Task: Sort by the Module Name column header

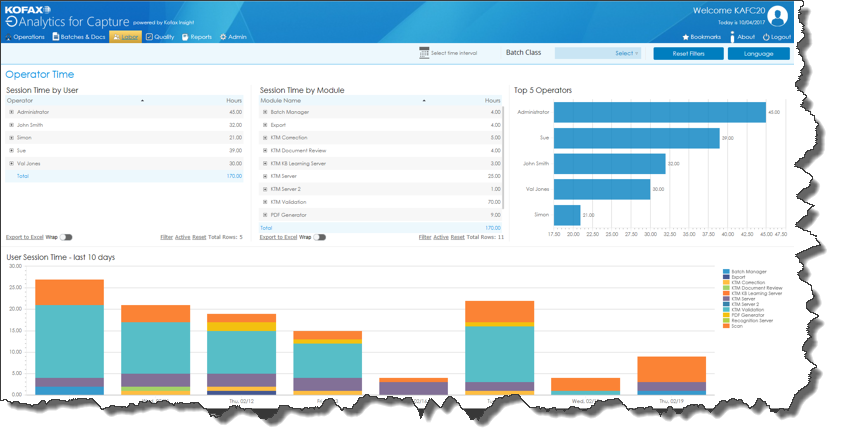Action: point(281,100)
